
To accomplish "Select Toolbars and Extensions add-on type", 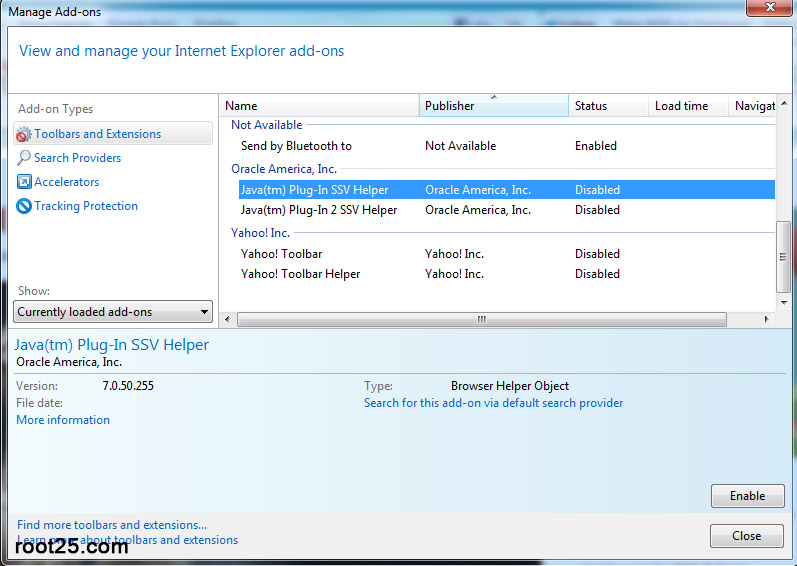I will pyautogui.click(x=113, y=134).
